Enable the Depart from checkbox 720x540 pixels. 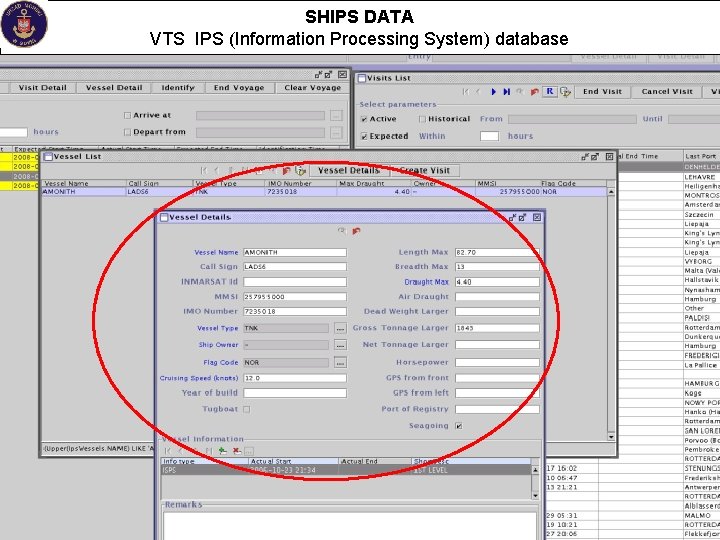point(127,132)
